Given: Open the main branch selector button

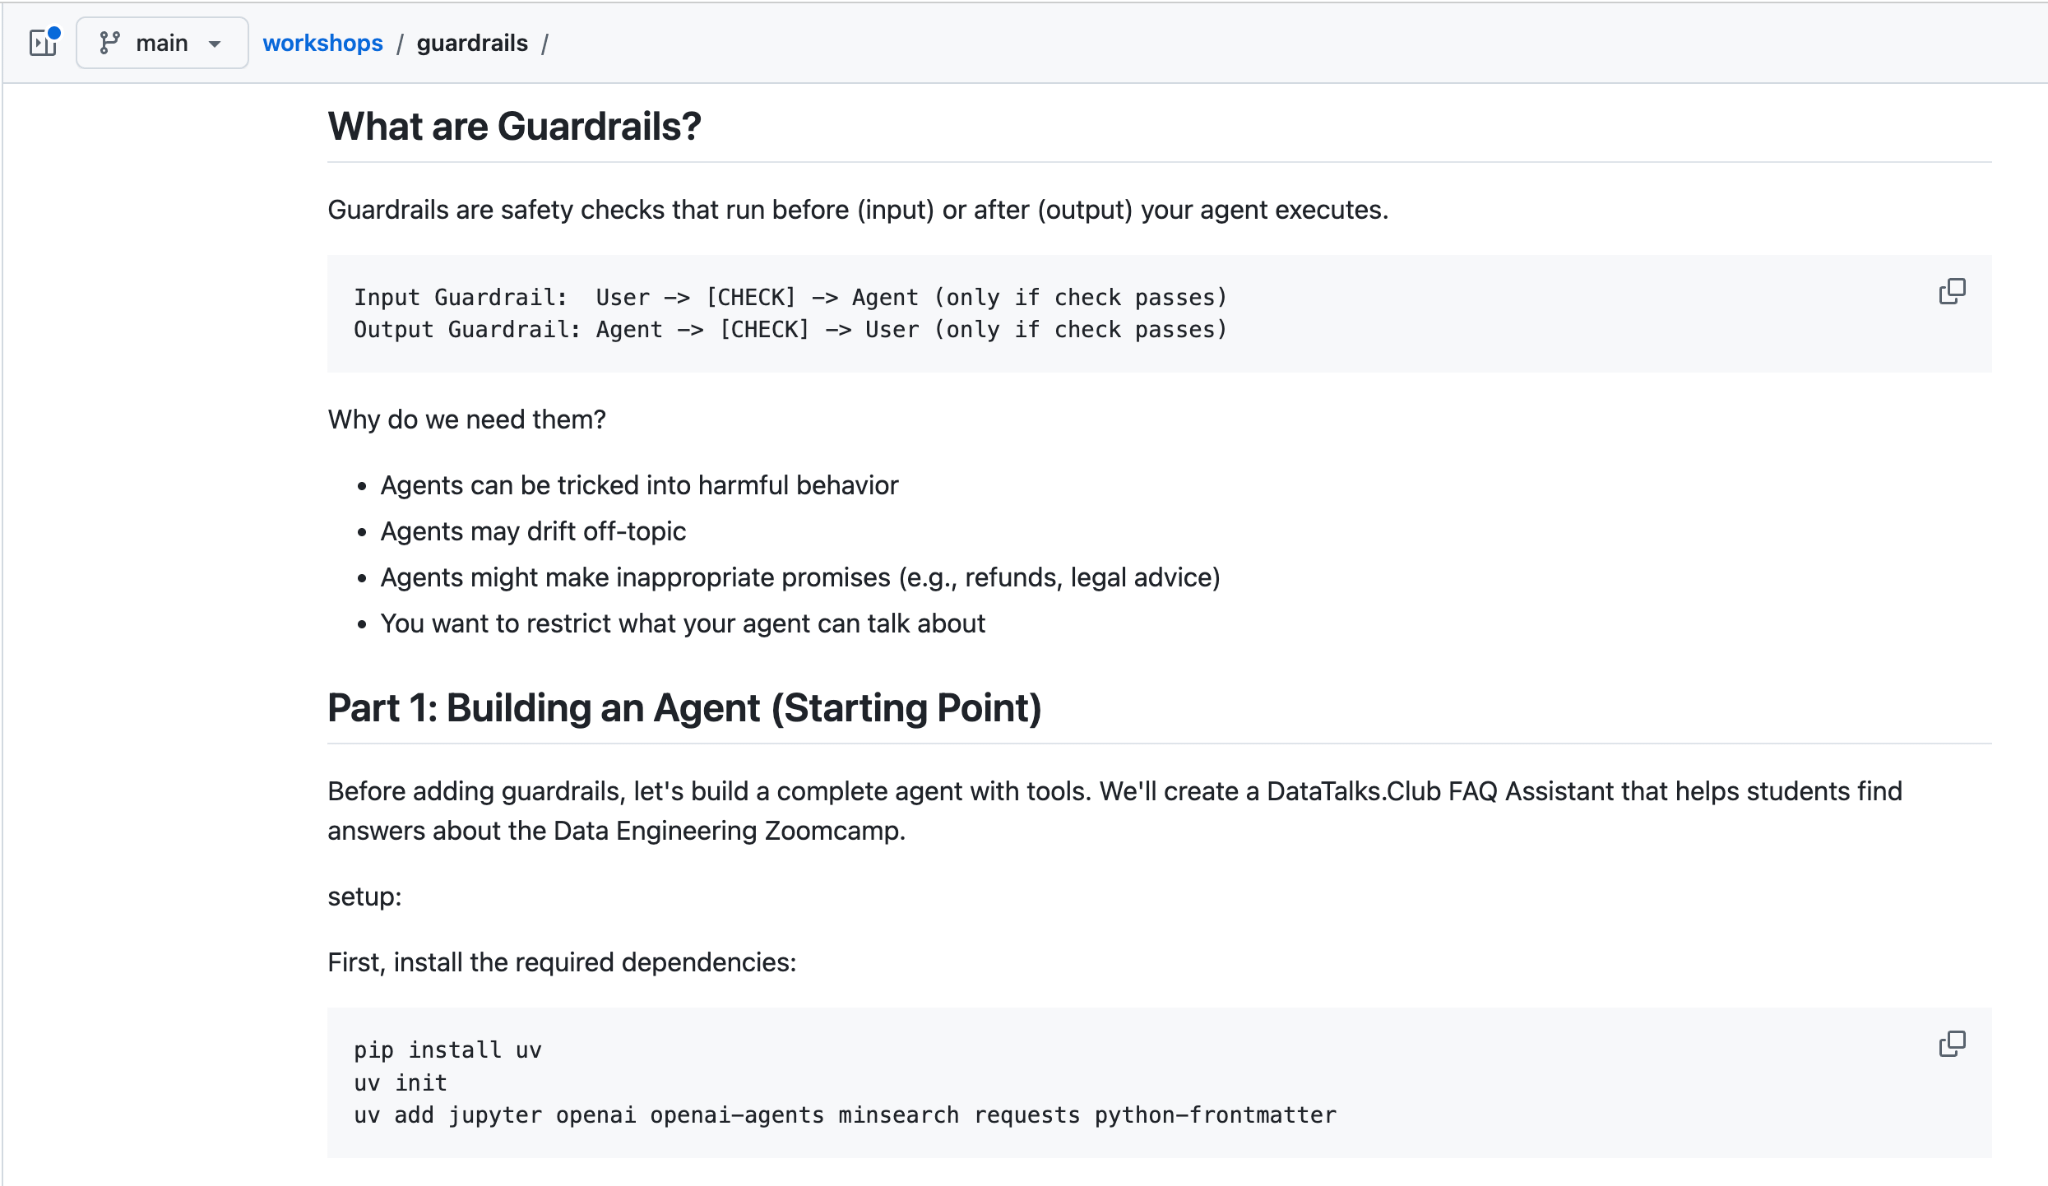Looking at the screenshot, I should [162, 43].
